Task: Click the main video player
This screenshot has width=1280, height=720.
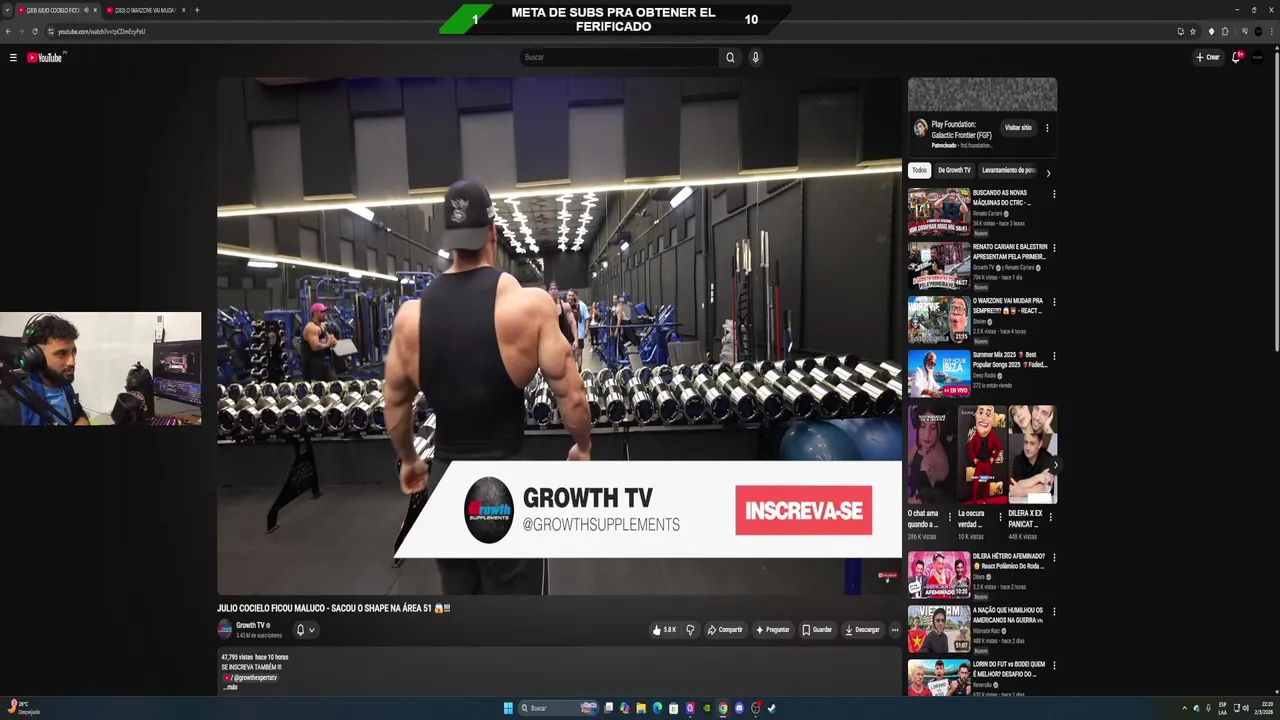Action: point(559,336)
